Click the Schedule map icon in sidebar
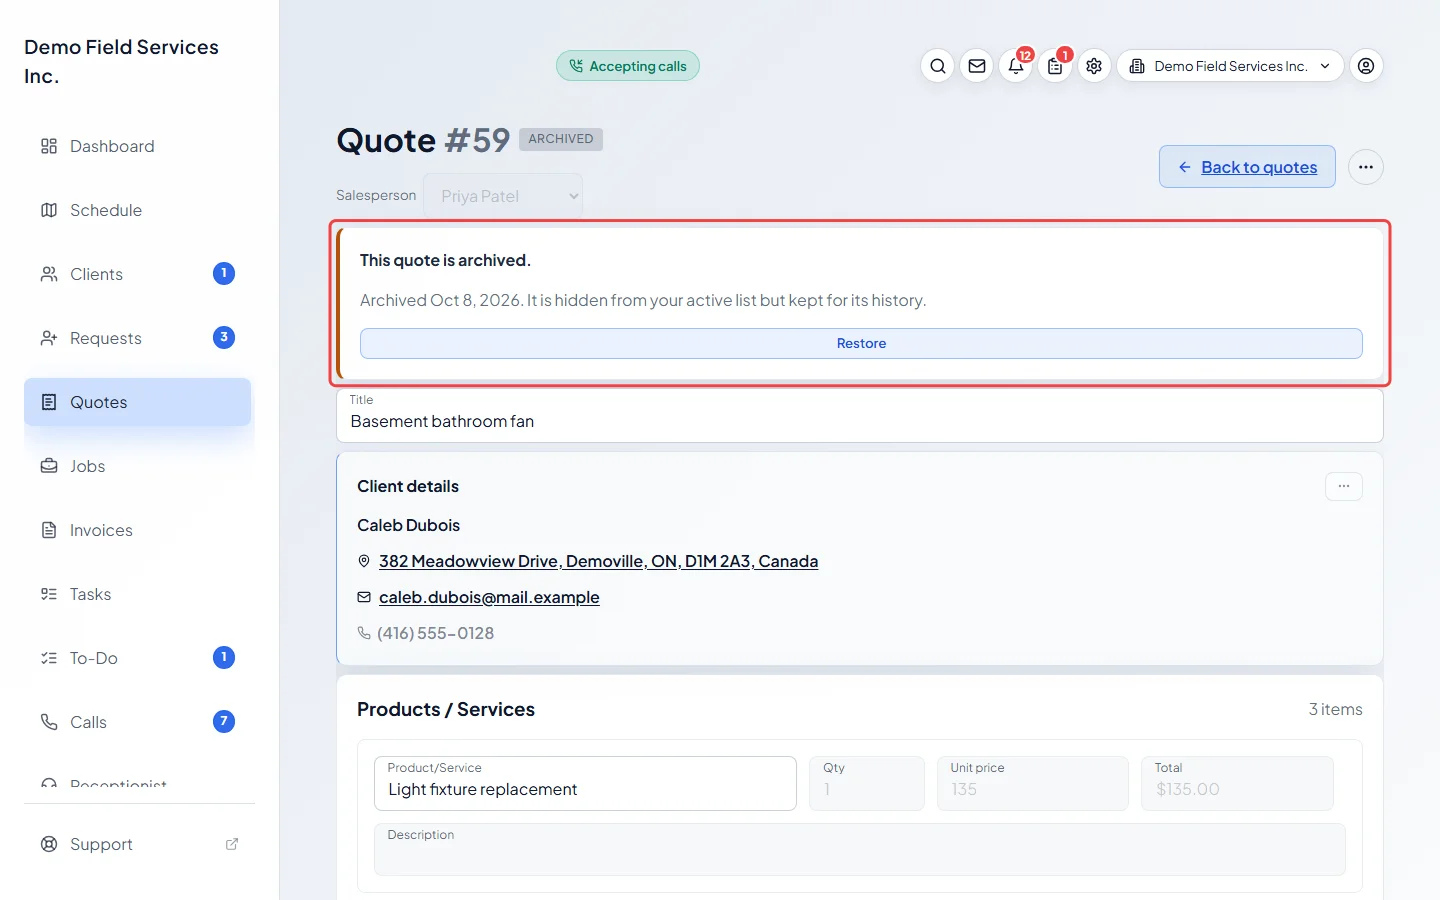Viewport: 1440px width, 900px height. (x=49, y=210)
